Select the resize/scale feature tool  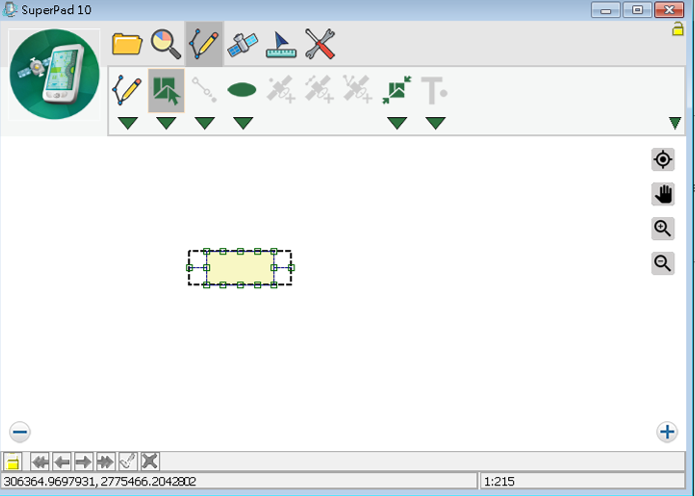(397, 90)
